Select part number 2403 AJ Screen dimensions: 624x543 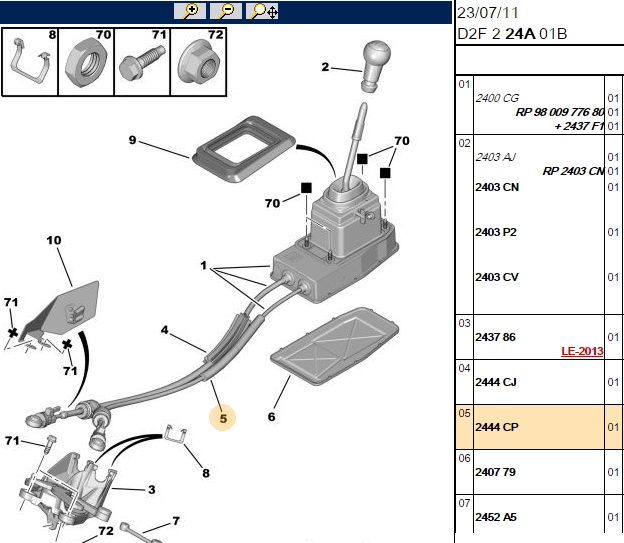point(495,157)
